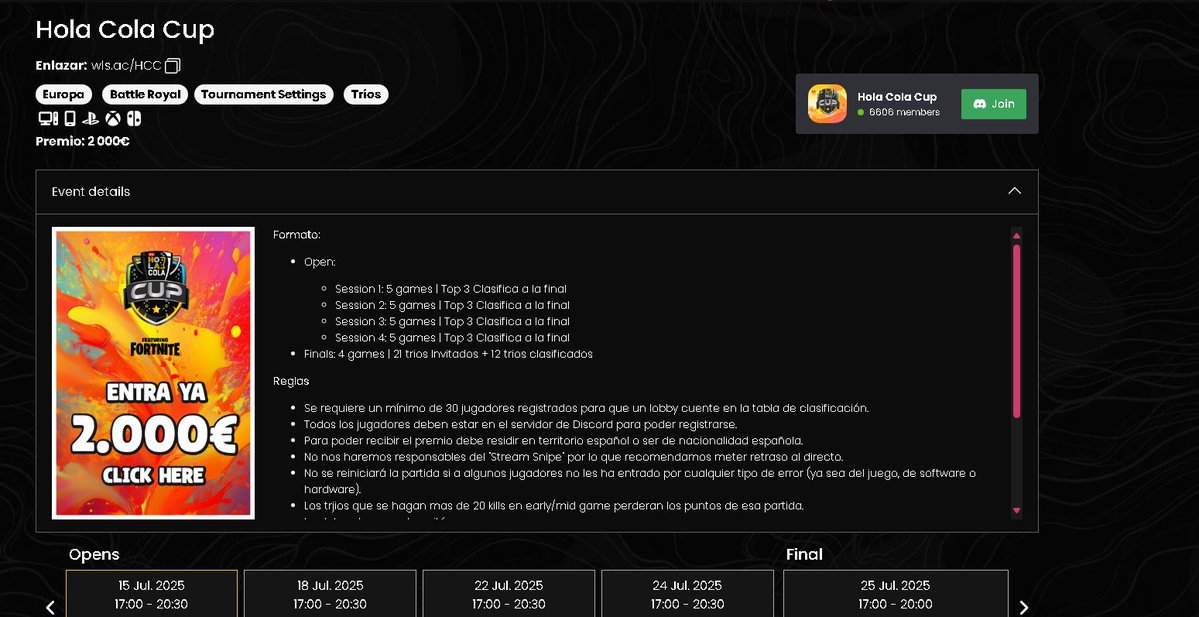Select the Tríos tag

pos(366,94)
